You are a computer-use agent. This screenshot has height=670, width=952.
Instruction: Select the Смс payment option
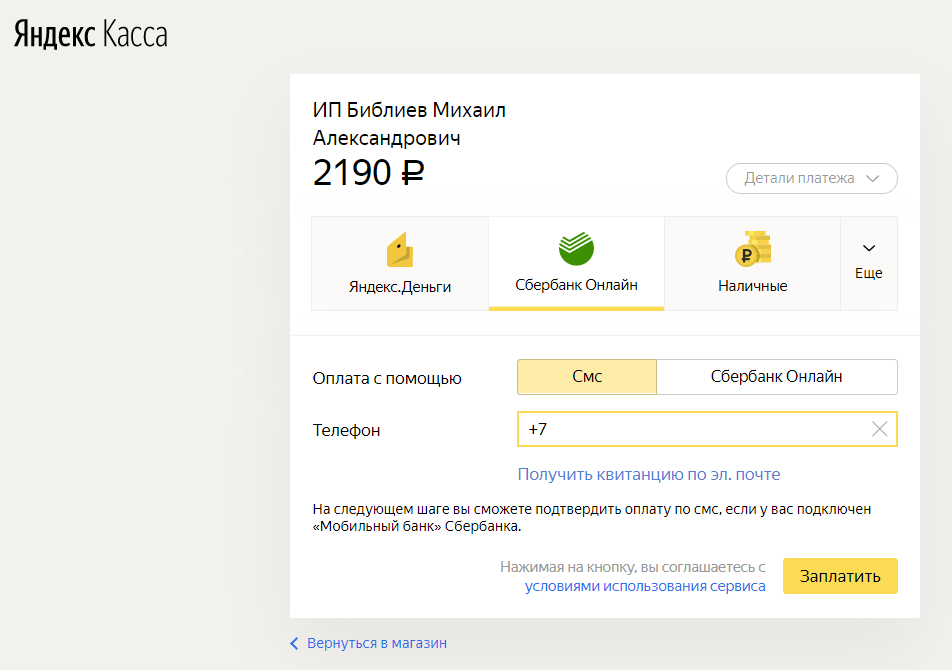586,377
